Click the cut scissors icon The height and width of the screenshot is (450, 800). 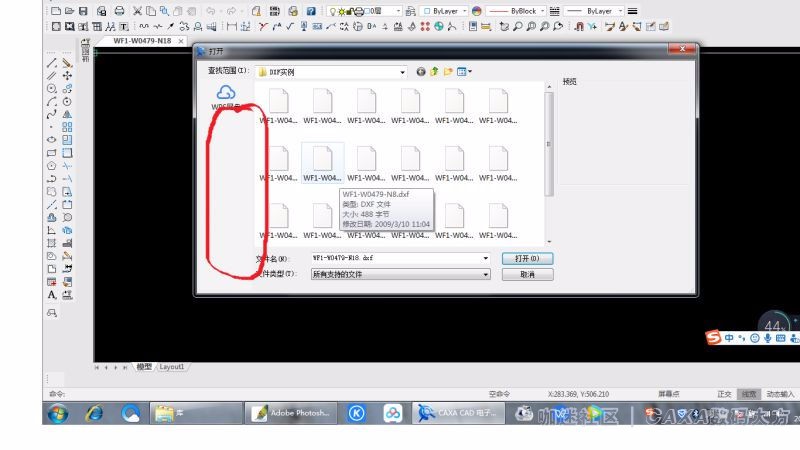pyautogui.click(x=139, y=10)
